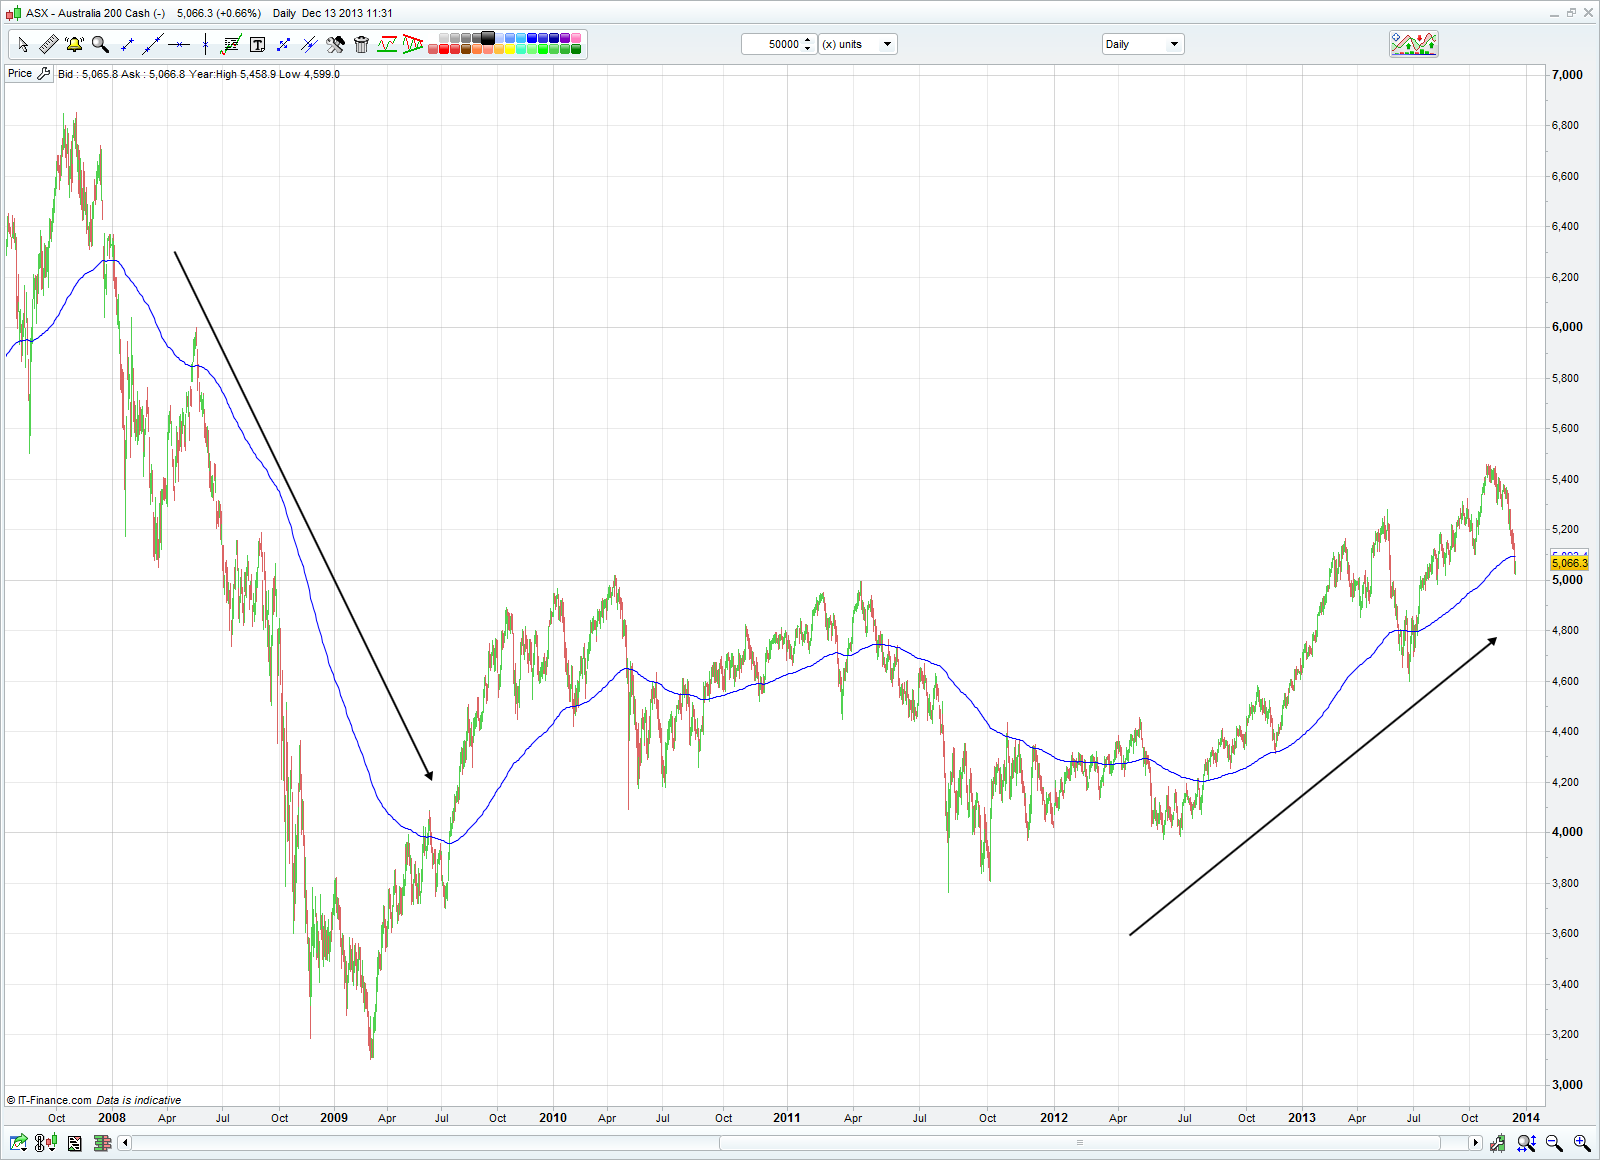Activate the magnifying glass zoom tool
Image resolution: width=1600 pixels, height=1160 pixels.
(x=100, y=44)
